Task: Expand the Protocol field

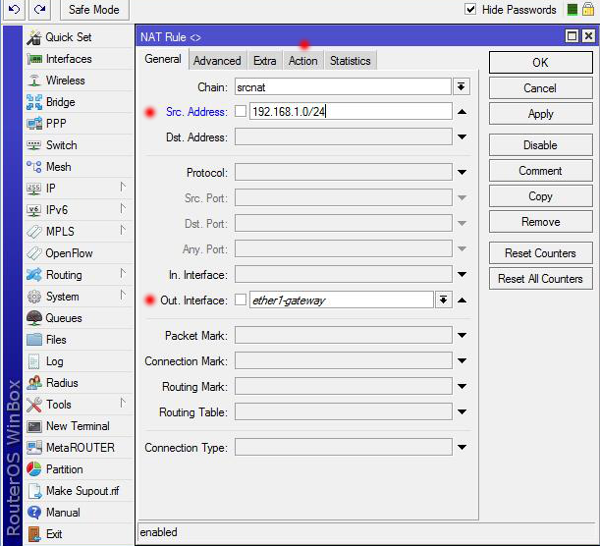Action: click(462, 172)
